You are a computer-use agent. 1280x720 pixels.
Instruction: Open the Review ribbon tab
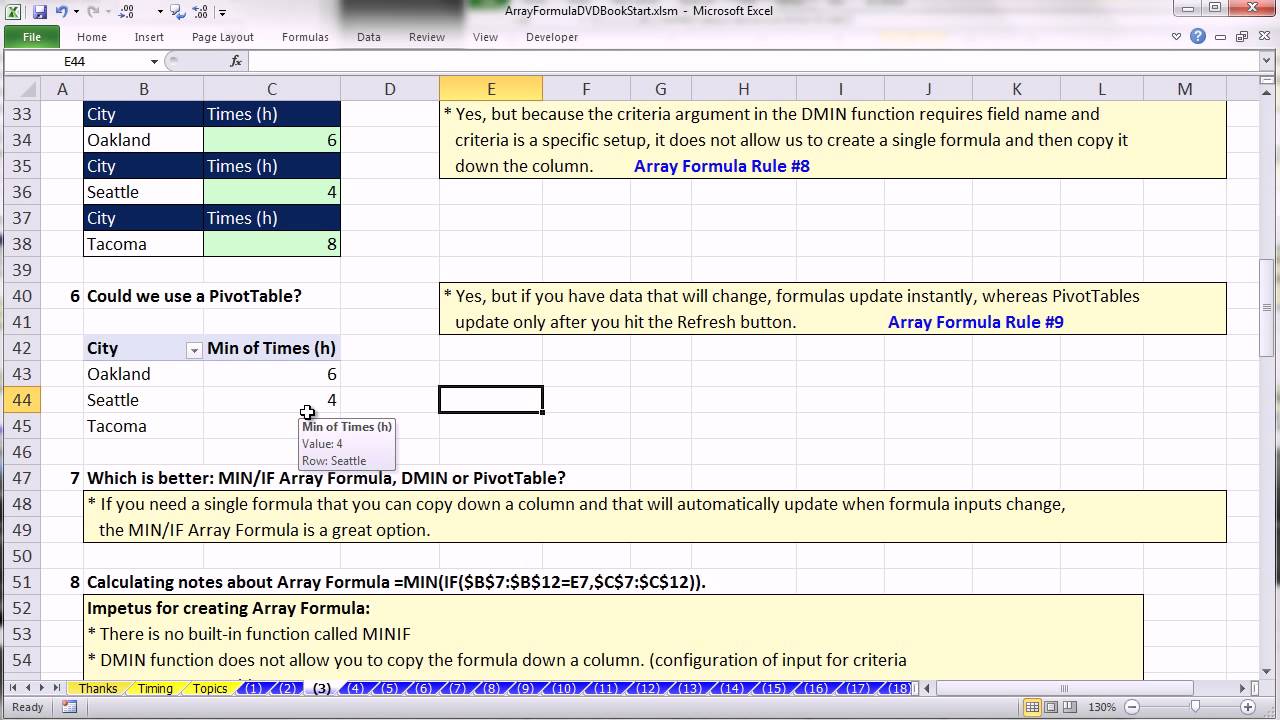tap(427, 37)
